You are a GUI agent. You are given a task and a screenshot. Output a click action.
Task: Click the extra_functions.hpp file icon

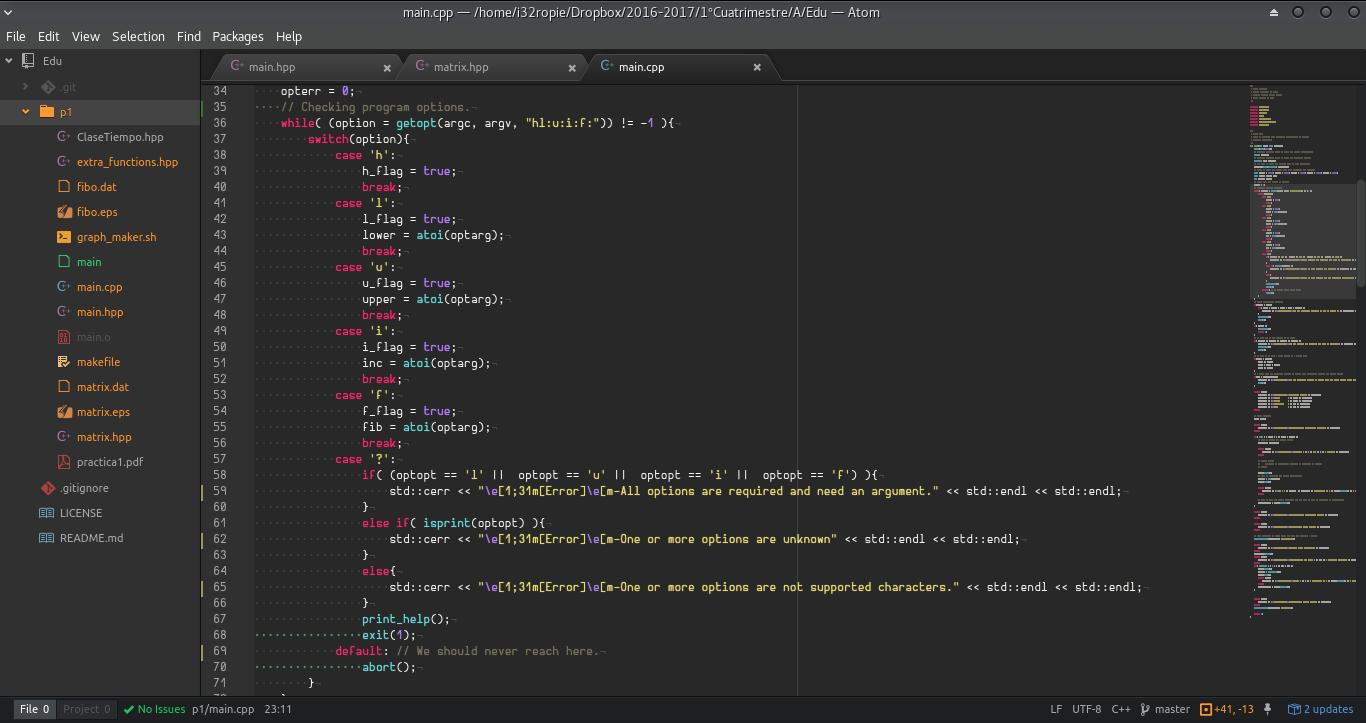tap(64, 162)
